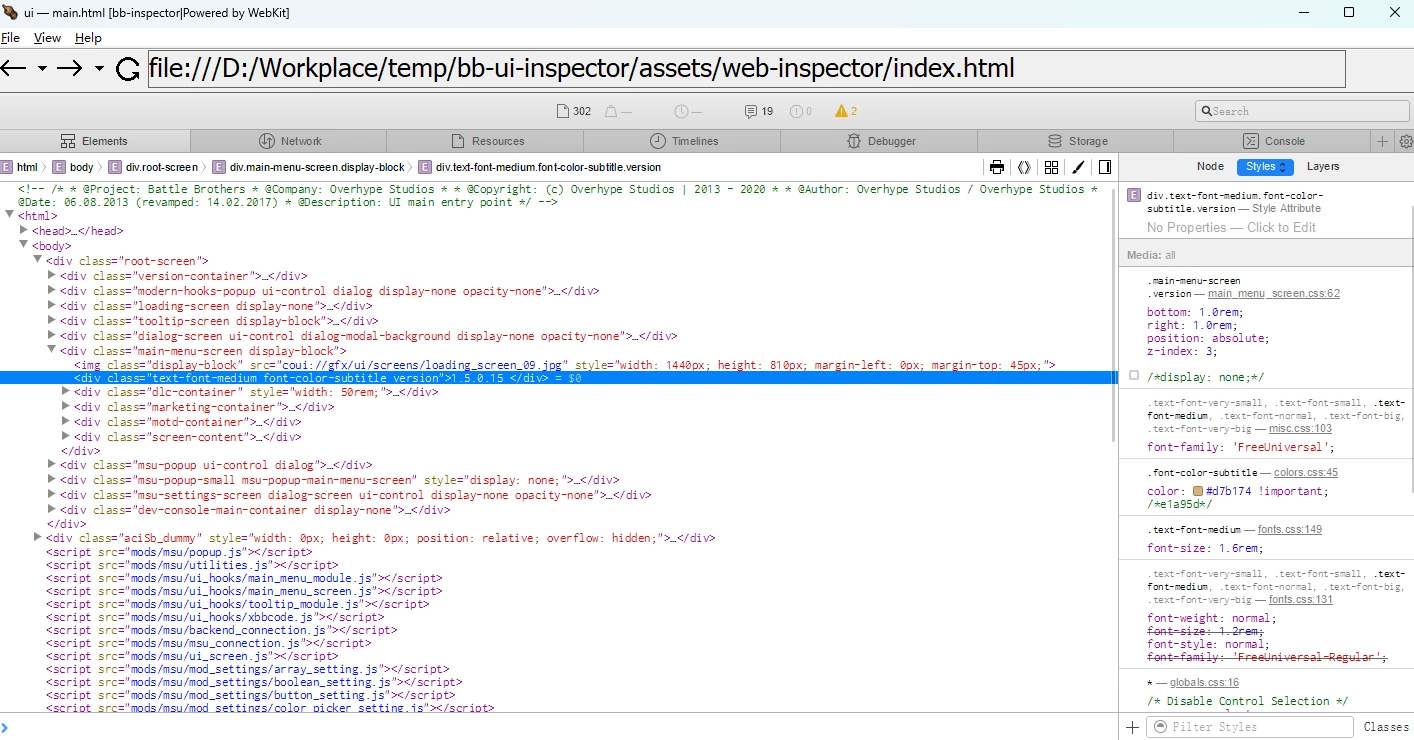Expand the motd-container div
1414x740 pixels.
tap(66, 422)
